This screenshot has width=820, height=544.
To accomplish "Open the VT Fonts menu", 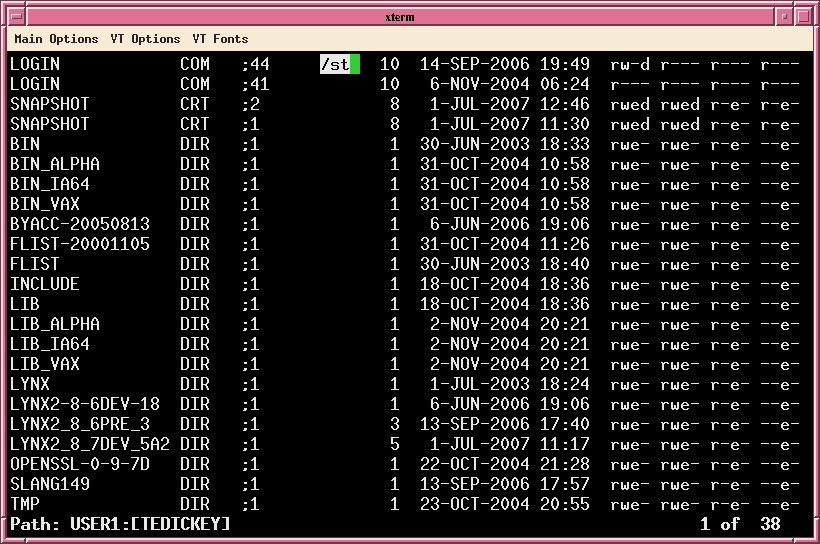I will (220, 39).
